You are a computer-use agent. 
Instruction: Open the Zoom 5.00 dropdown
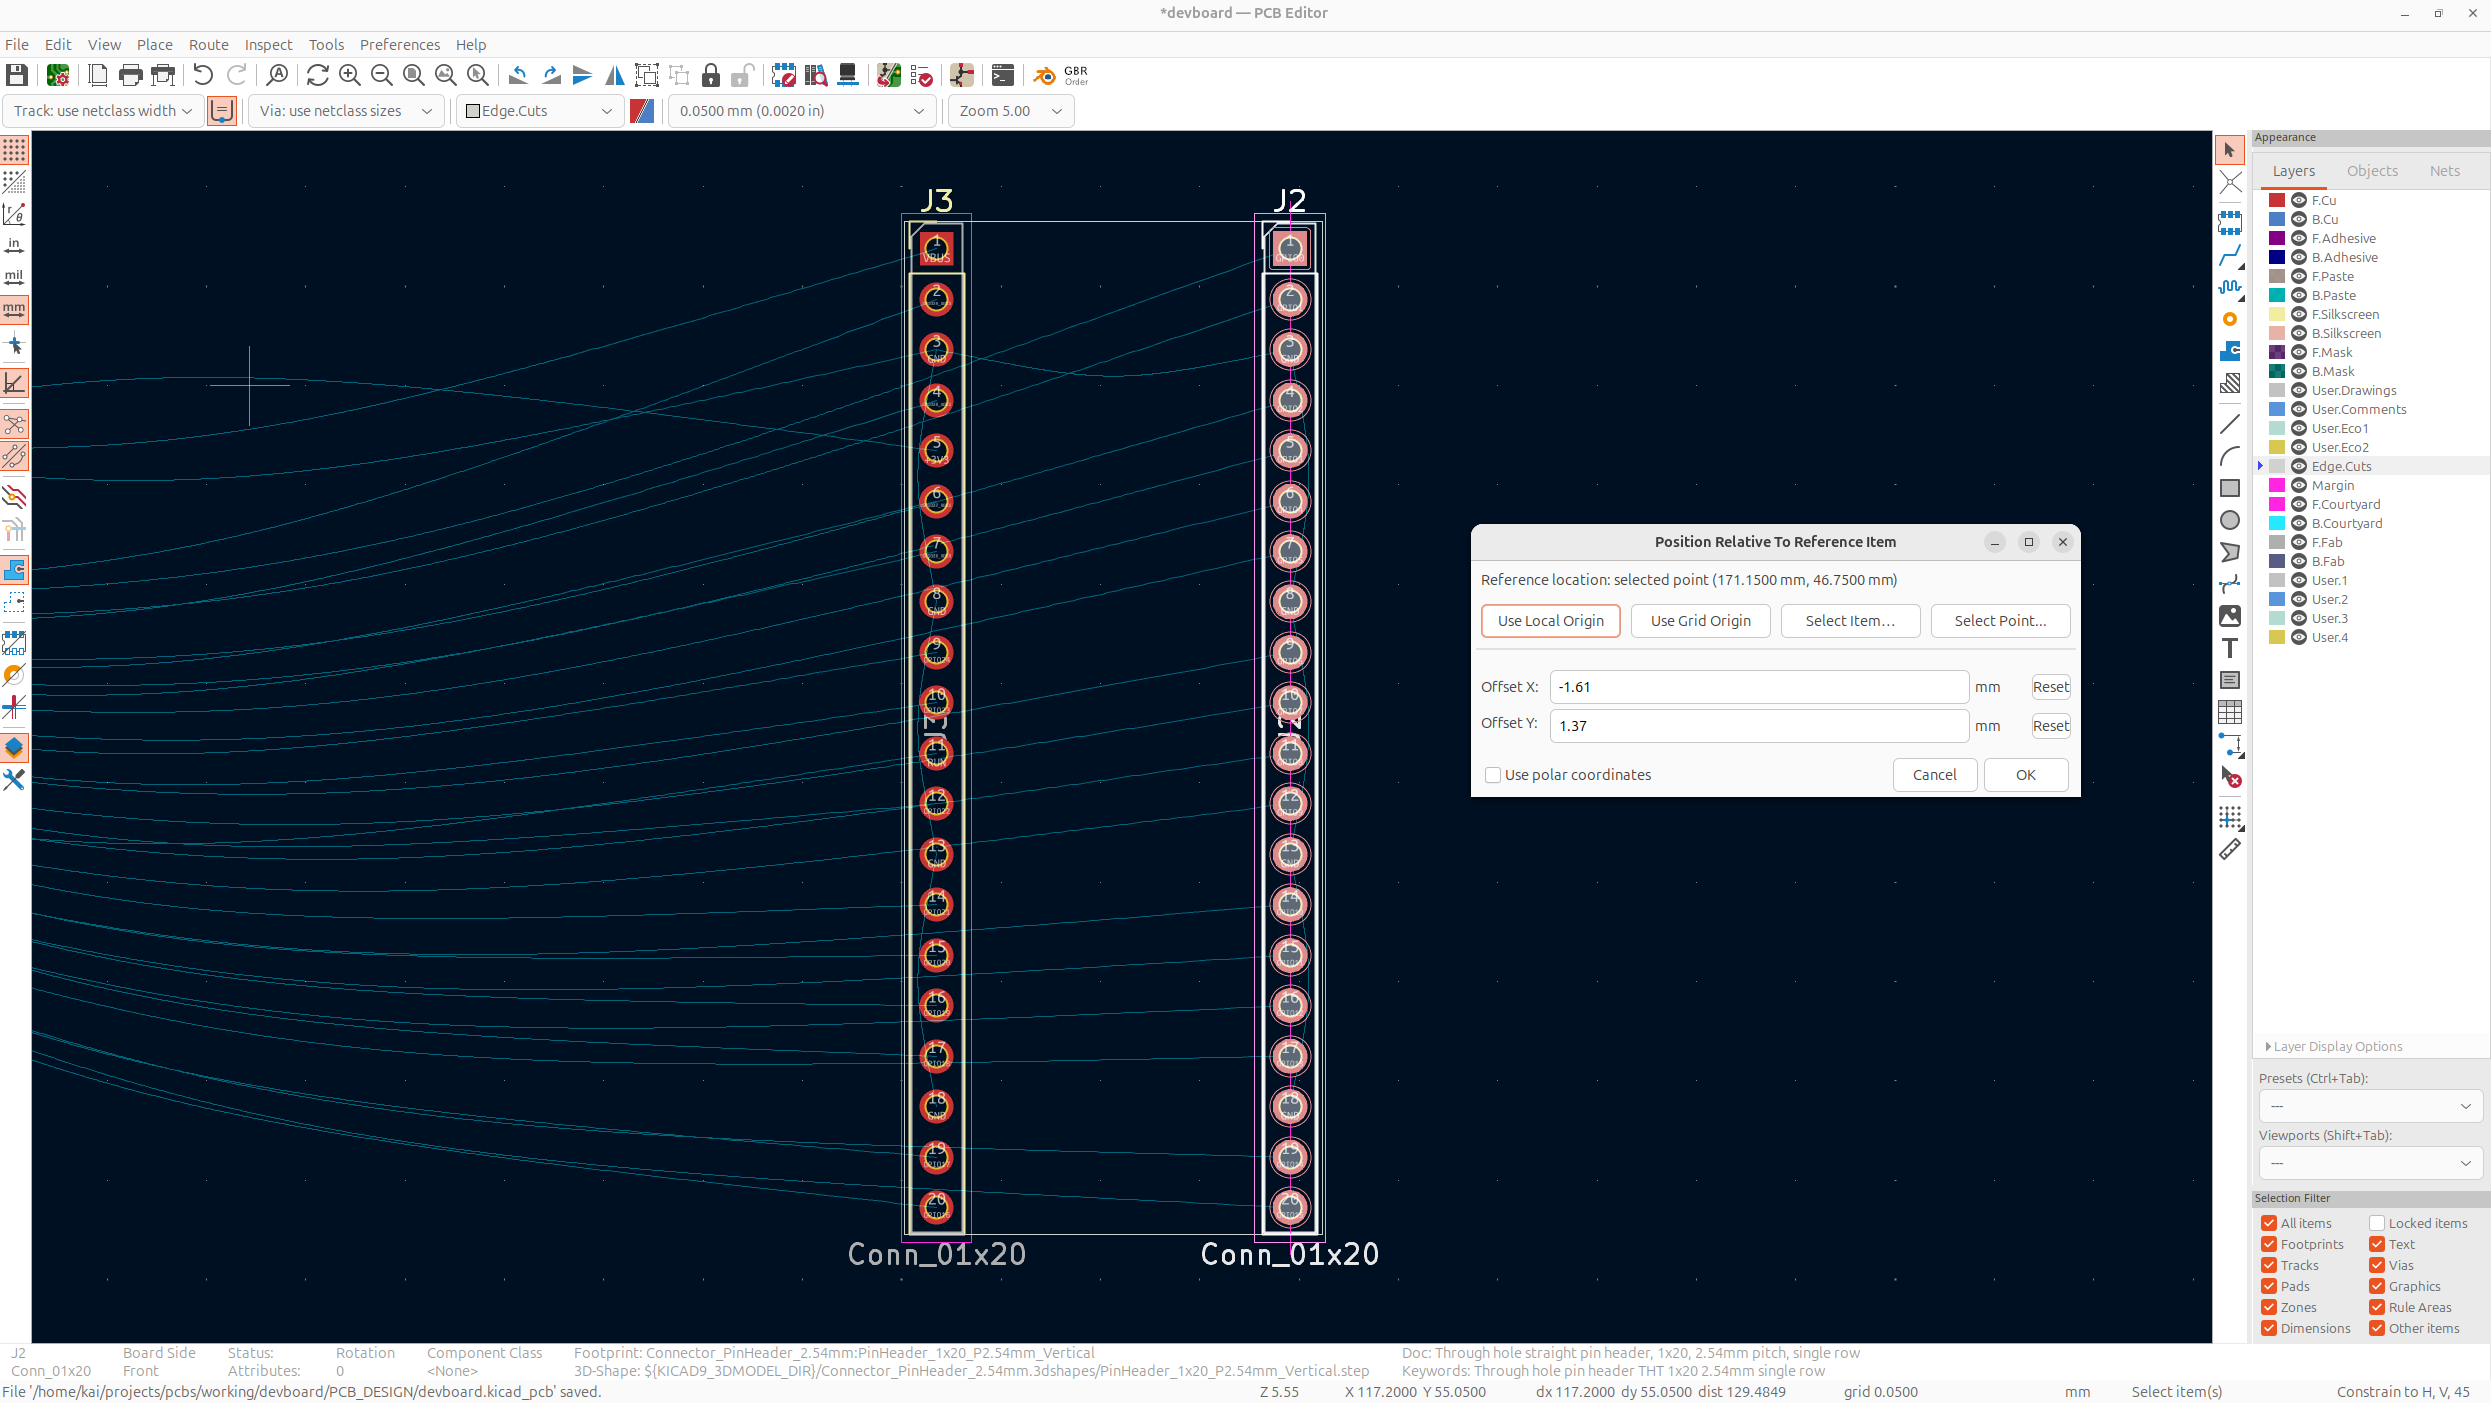[1010, 111]
